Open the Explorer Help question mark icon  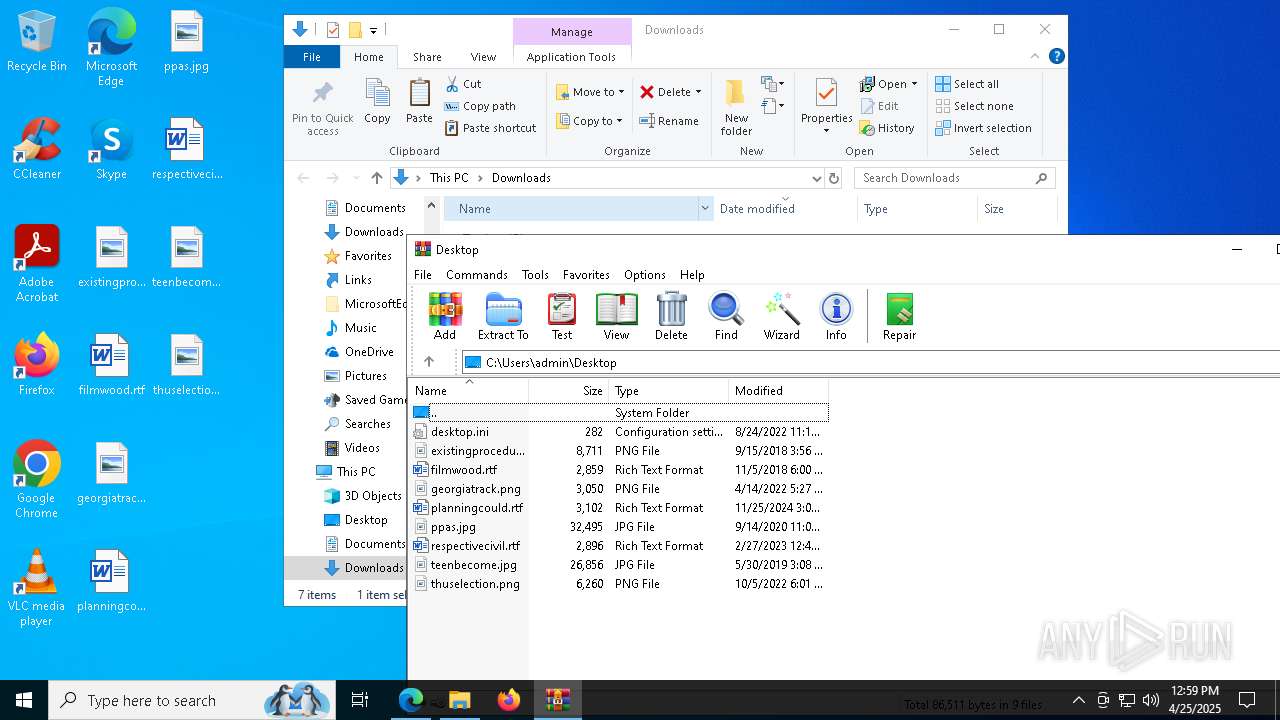tap(1056, 56)
